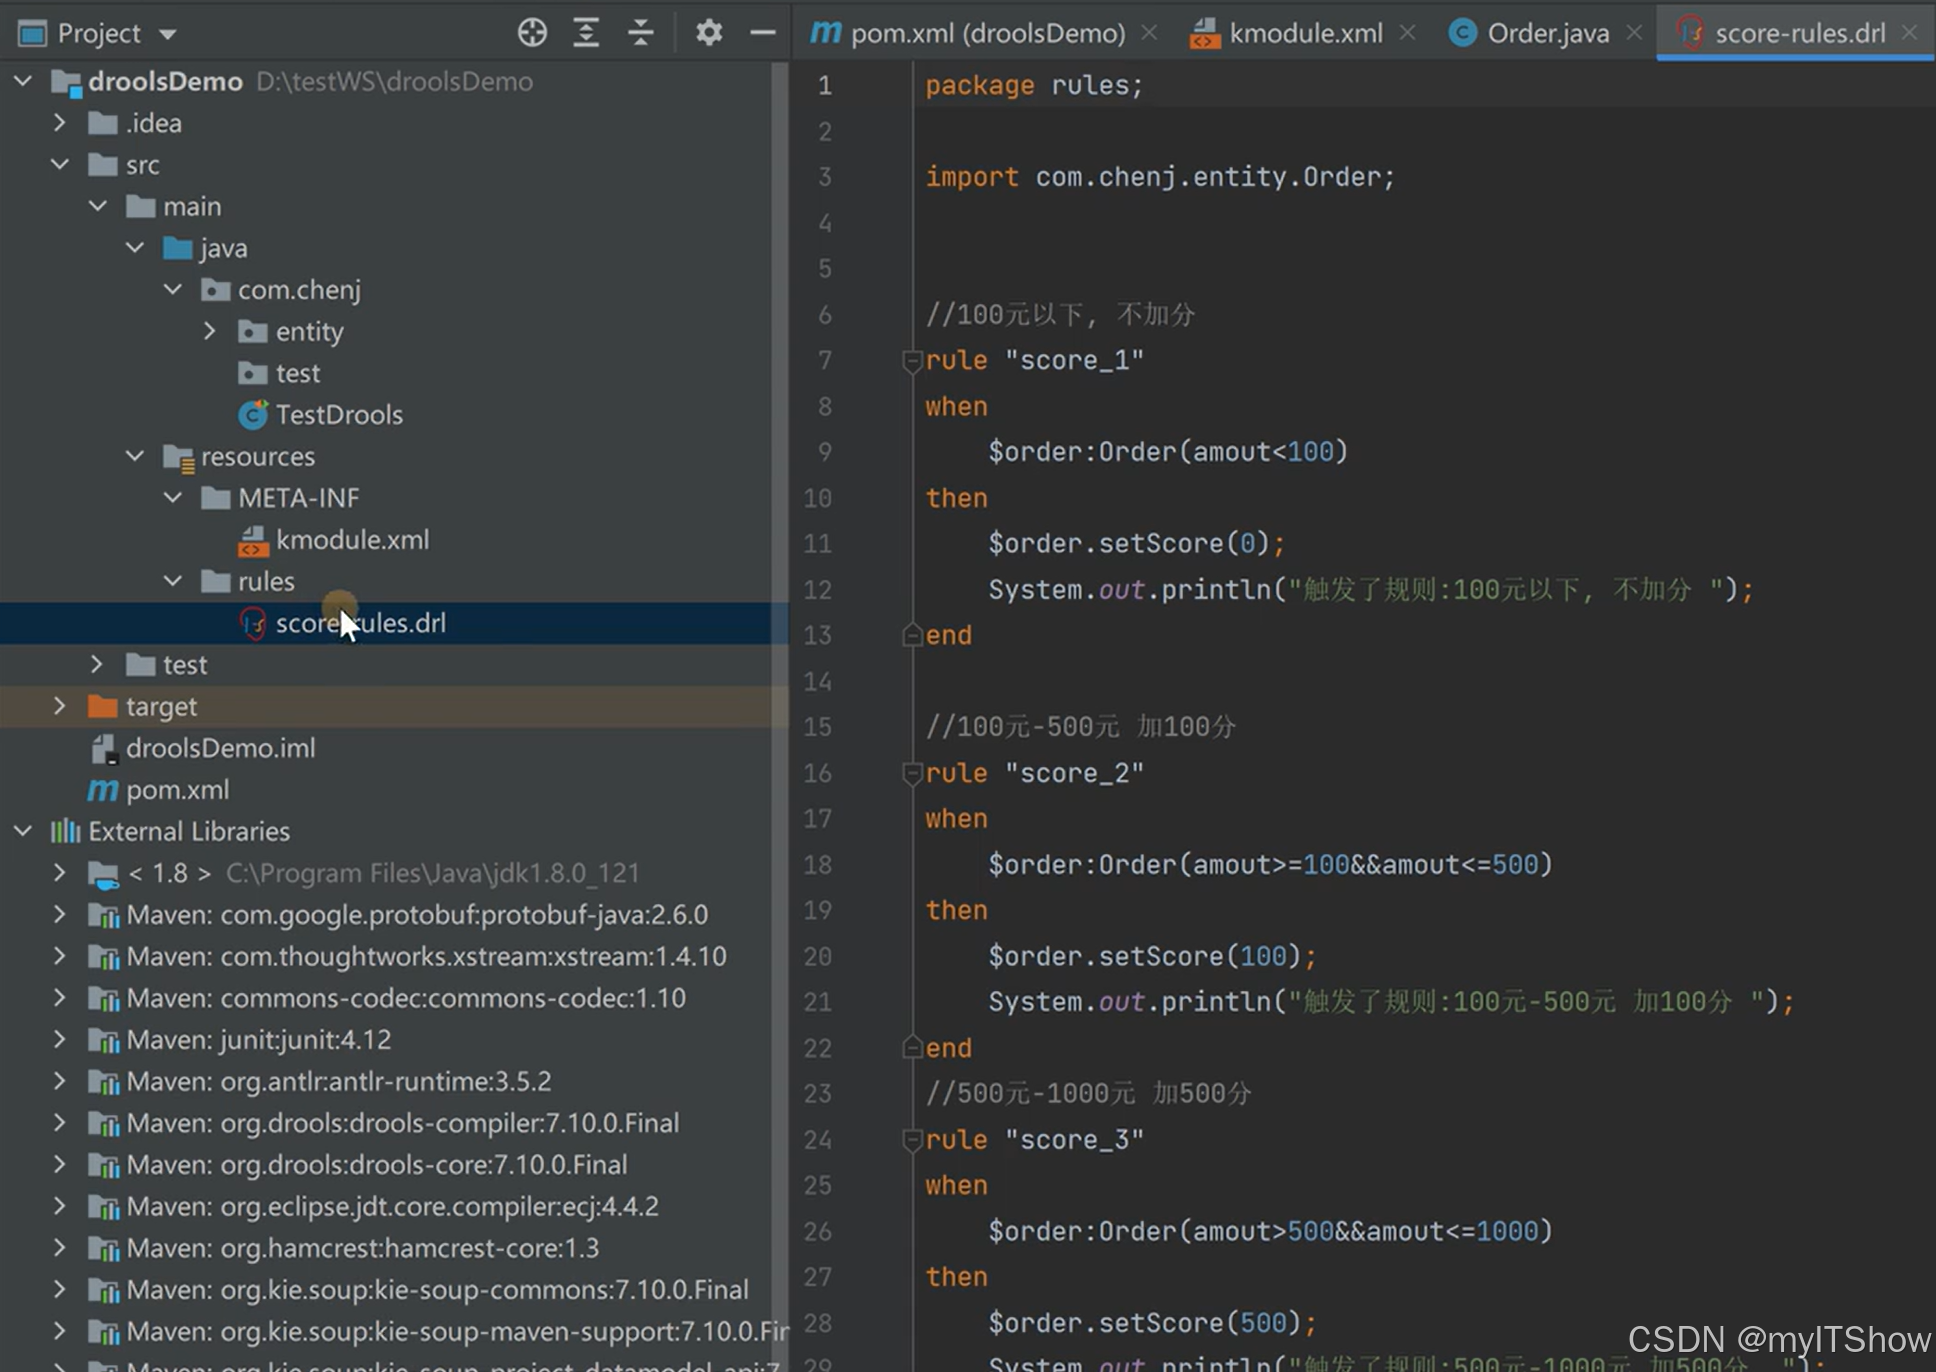Open Project panel settings gear
Viewport: 1936px width, 1372px height.
click(708, 33)
